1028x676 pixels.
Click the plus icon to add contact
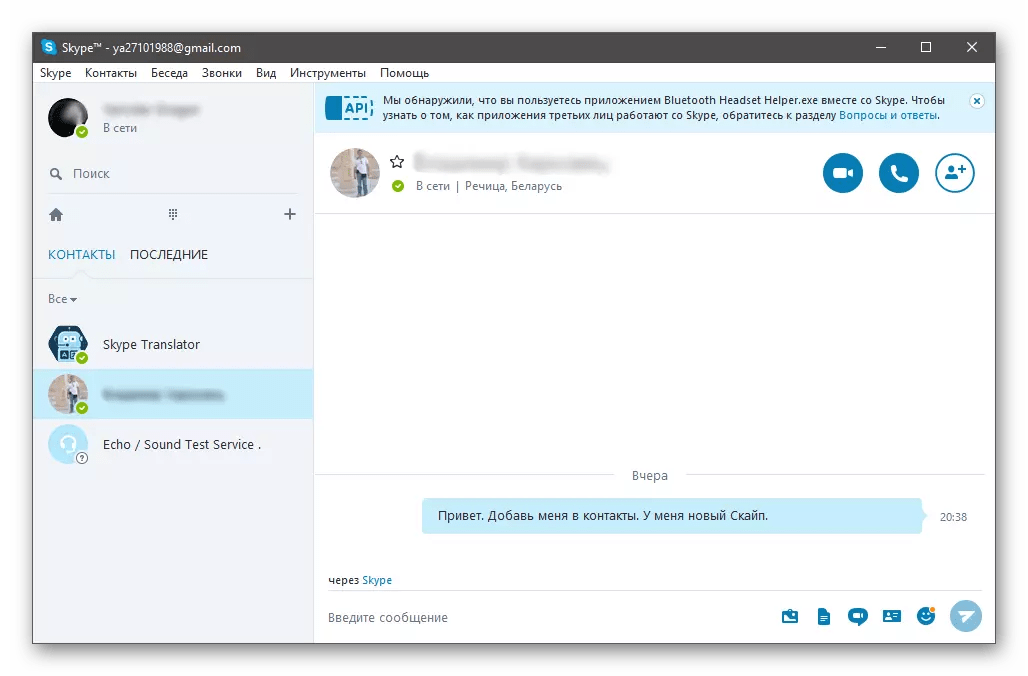click(x=290, y=214)
